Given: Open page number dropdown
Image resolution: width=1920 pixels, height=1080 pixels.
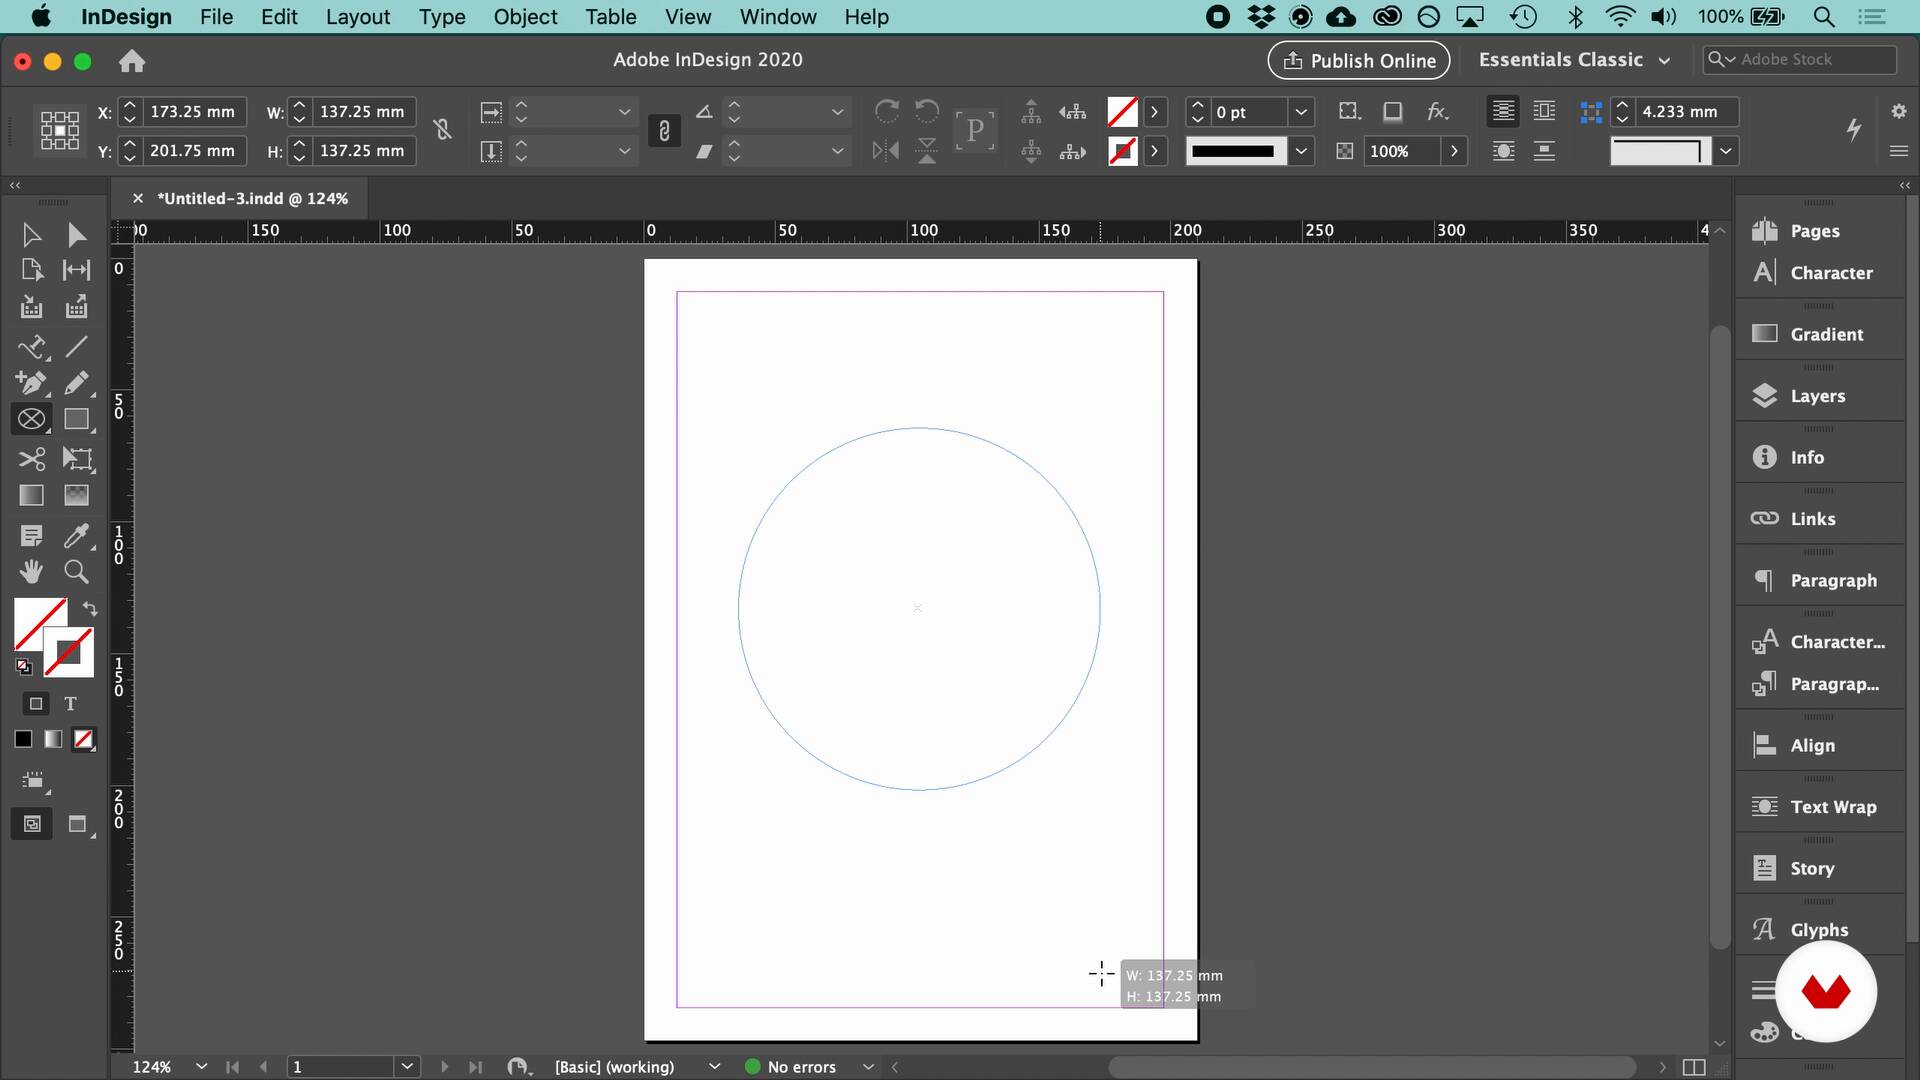Looking at the screenshot, I should [407, 1067].
